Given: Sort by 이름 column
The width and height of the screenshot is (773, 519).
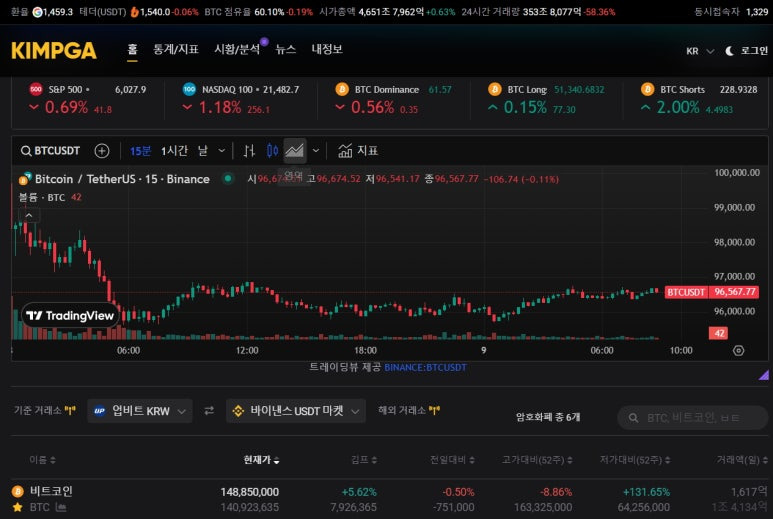Looking at the screenshot, I should [x=42, y=460].
